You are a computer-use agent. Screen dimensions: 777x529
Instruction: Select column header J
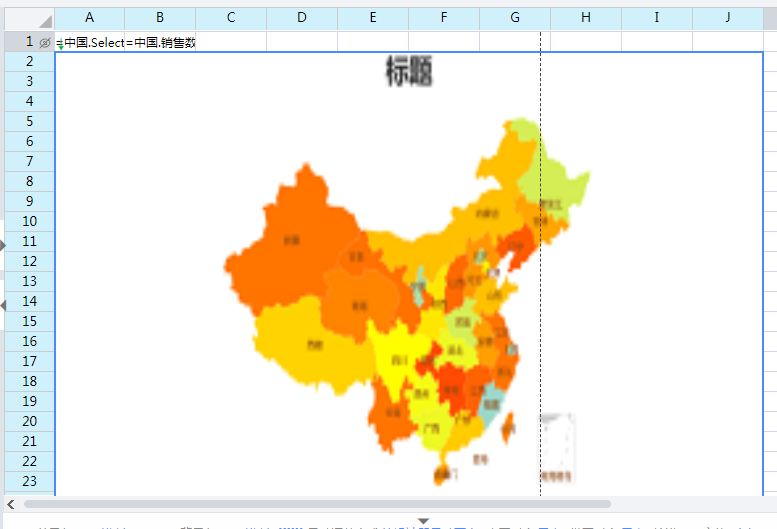tap(728, 18)
